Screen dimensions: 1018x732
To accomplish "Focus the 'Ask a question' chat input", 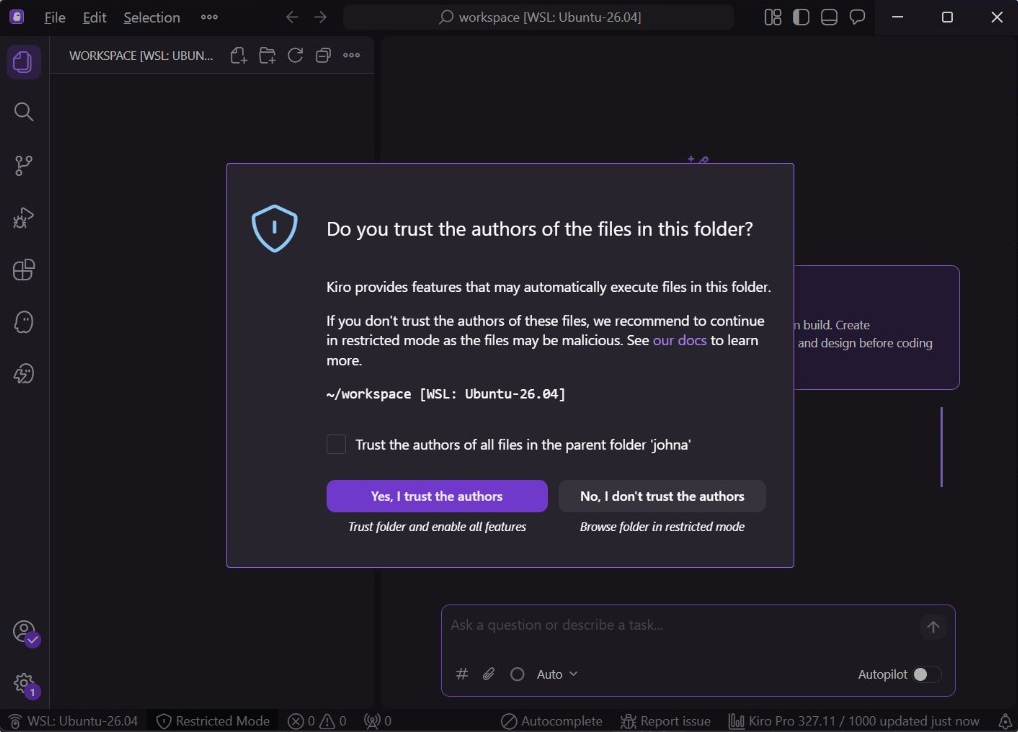I will [x=682, y=625].
